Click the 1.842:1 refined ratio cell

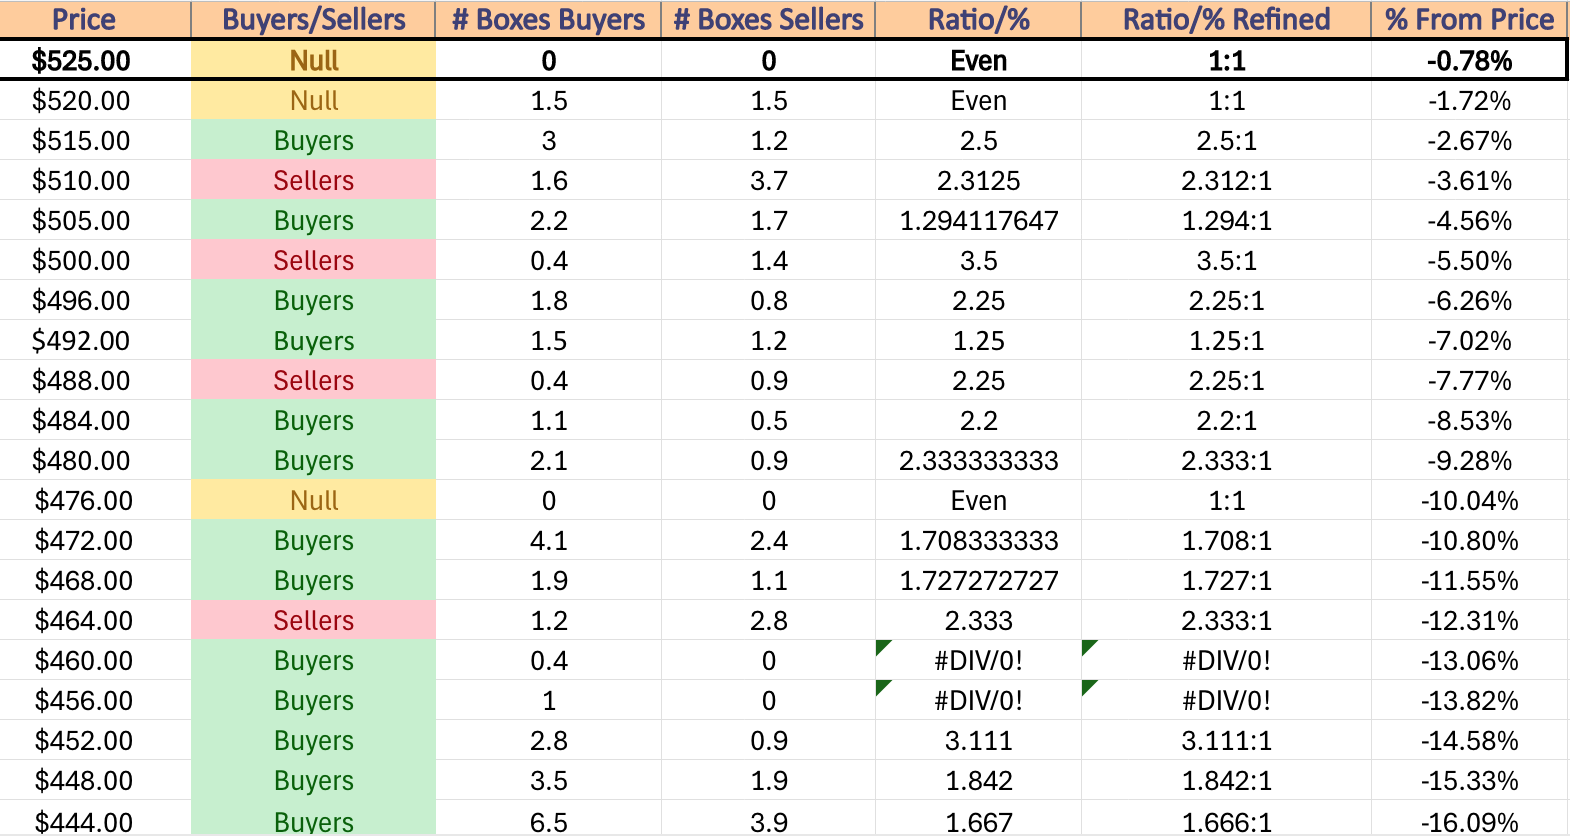pos(1226,780)
